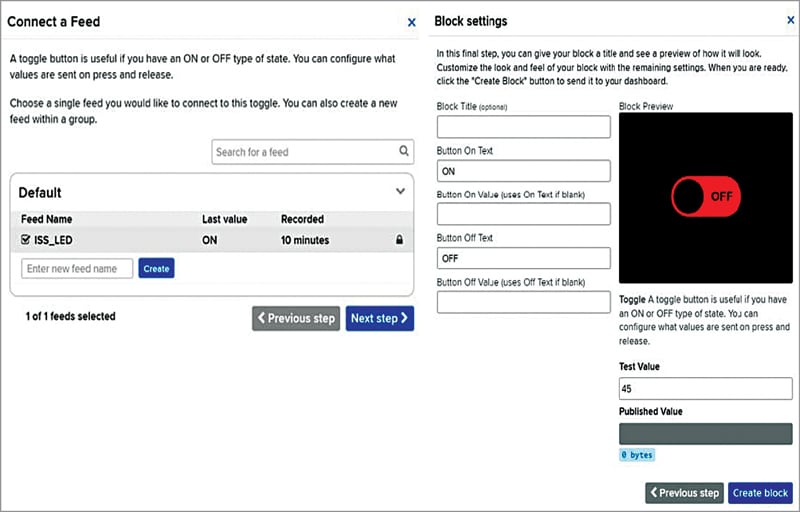Close the Block settings dialog
The width and height of the screenshot is (800, 512).
click(x=791, y=20)
